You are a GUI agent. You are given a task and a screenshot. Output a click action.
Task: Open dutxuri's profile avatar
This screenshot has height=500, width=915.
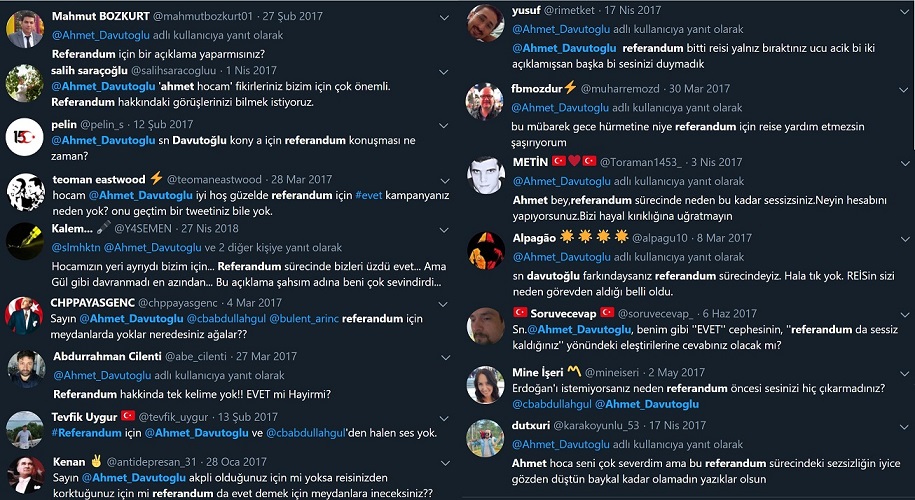(x=486, y=438)
